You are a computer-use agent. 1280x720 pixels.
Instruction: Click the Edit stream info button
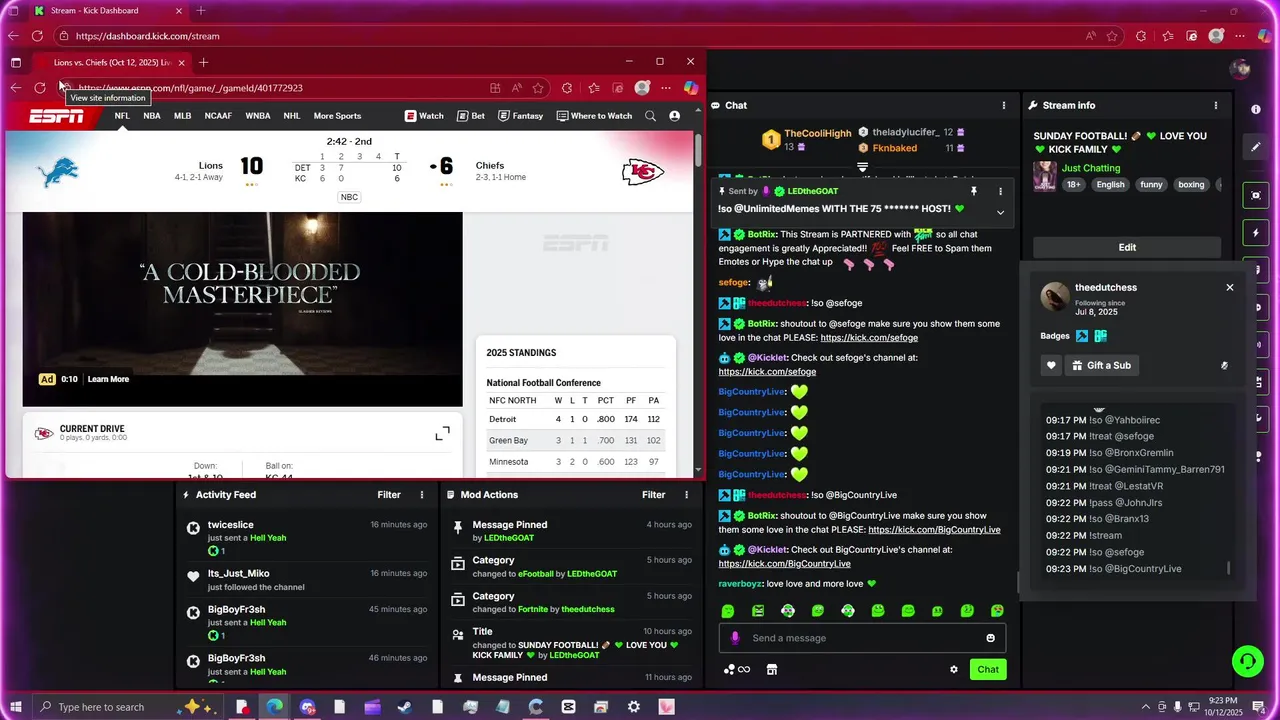(1127, 247)
